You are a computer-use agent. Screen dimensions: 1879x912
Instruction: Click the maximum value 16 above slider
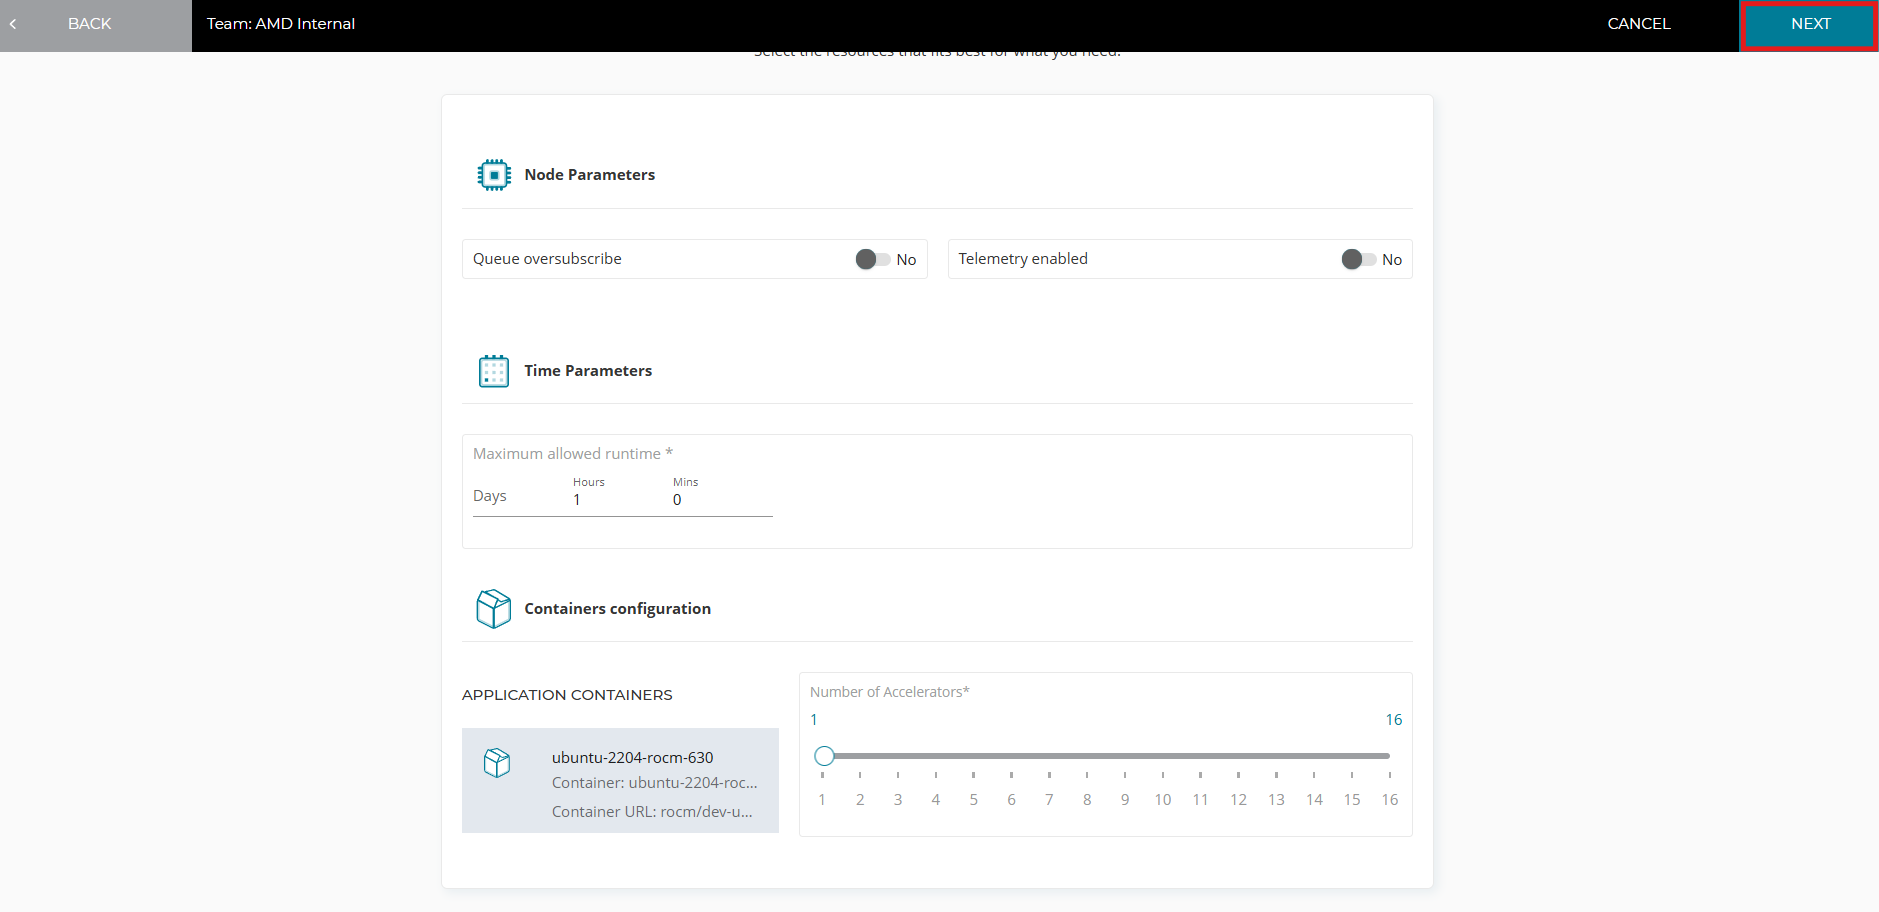pos(1394,720)
